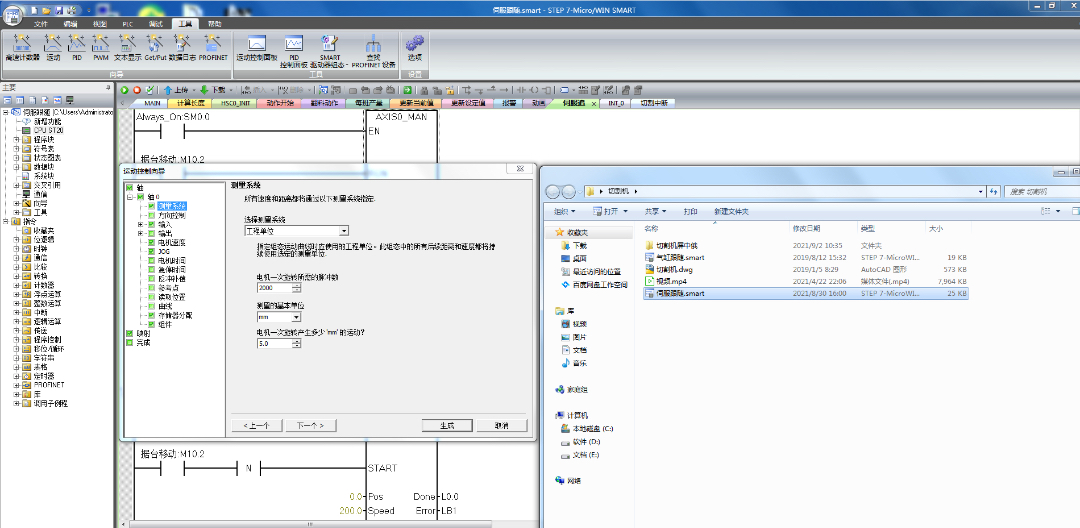Toggle the 映射 checkbox in wizard tree

(129, 333)
